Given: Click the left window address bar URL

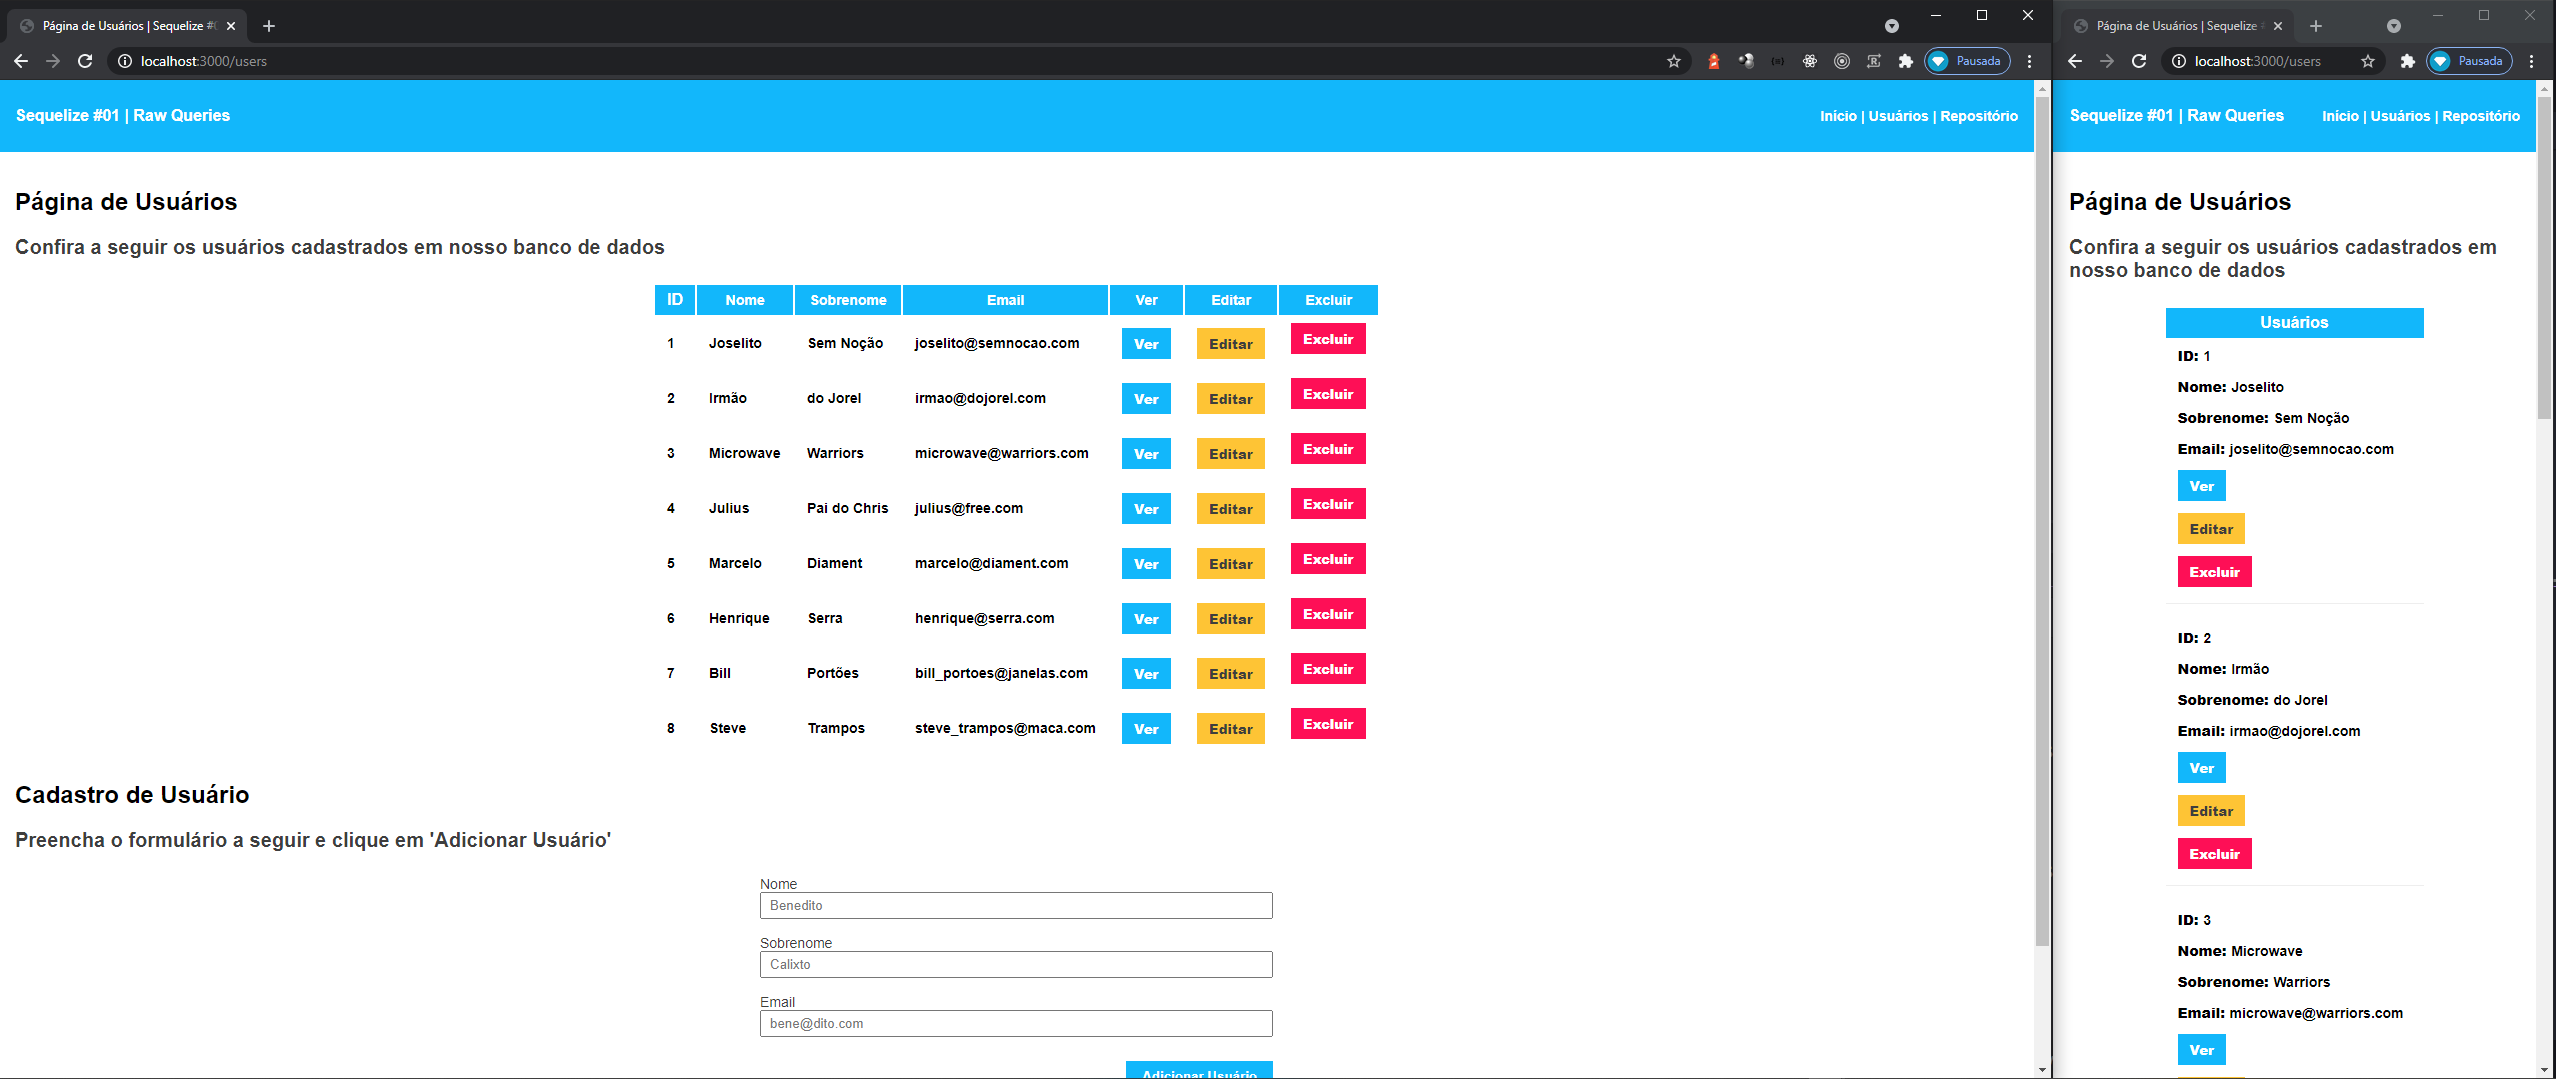Looking at the screenshot, I should (204, 61).
